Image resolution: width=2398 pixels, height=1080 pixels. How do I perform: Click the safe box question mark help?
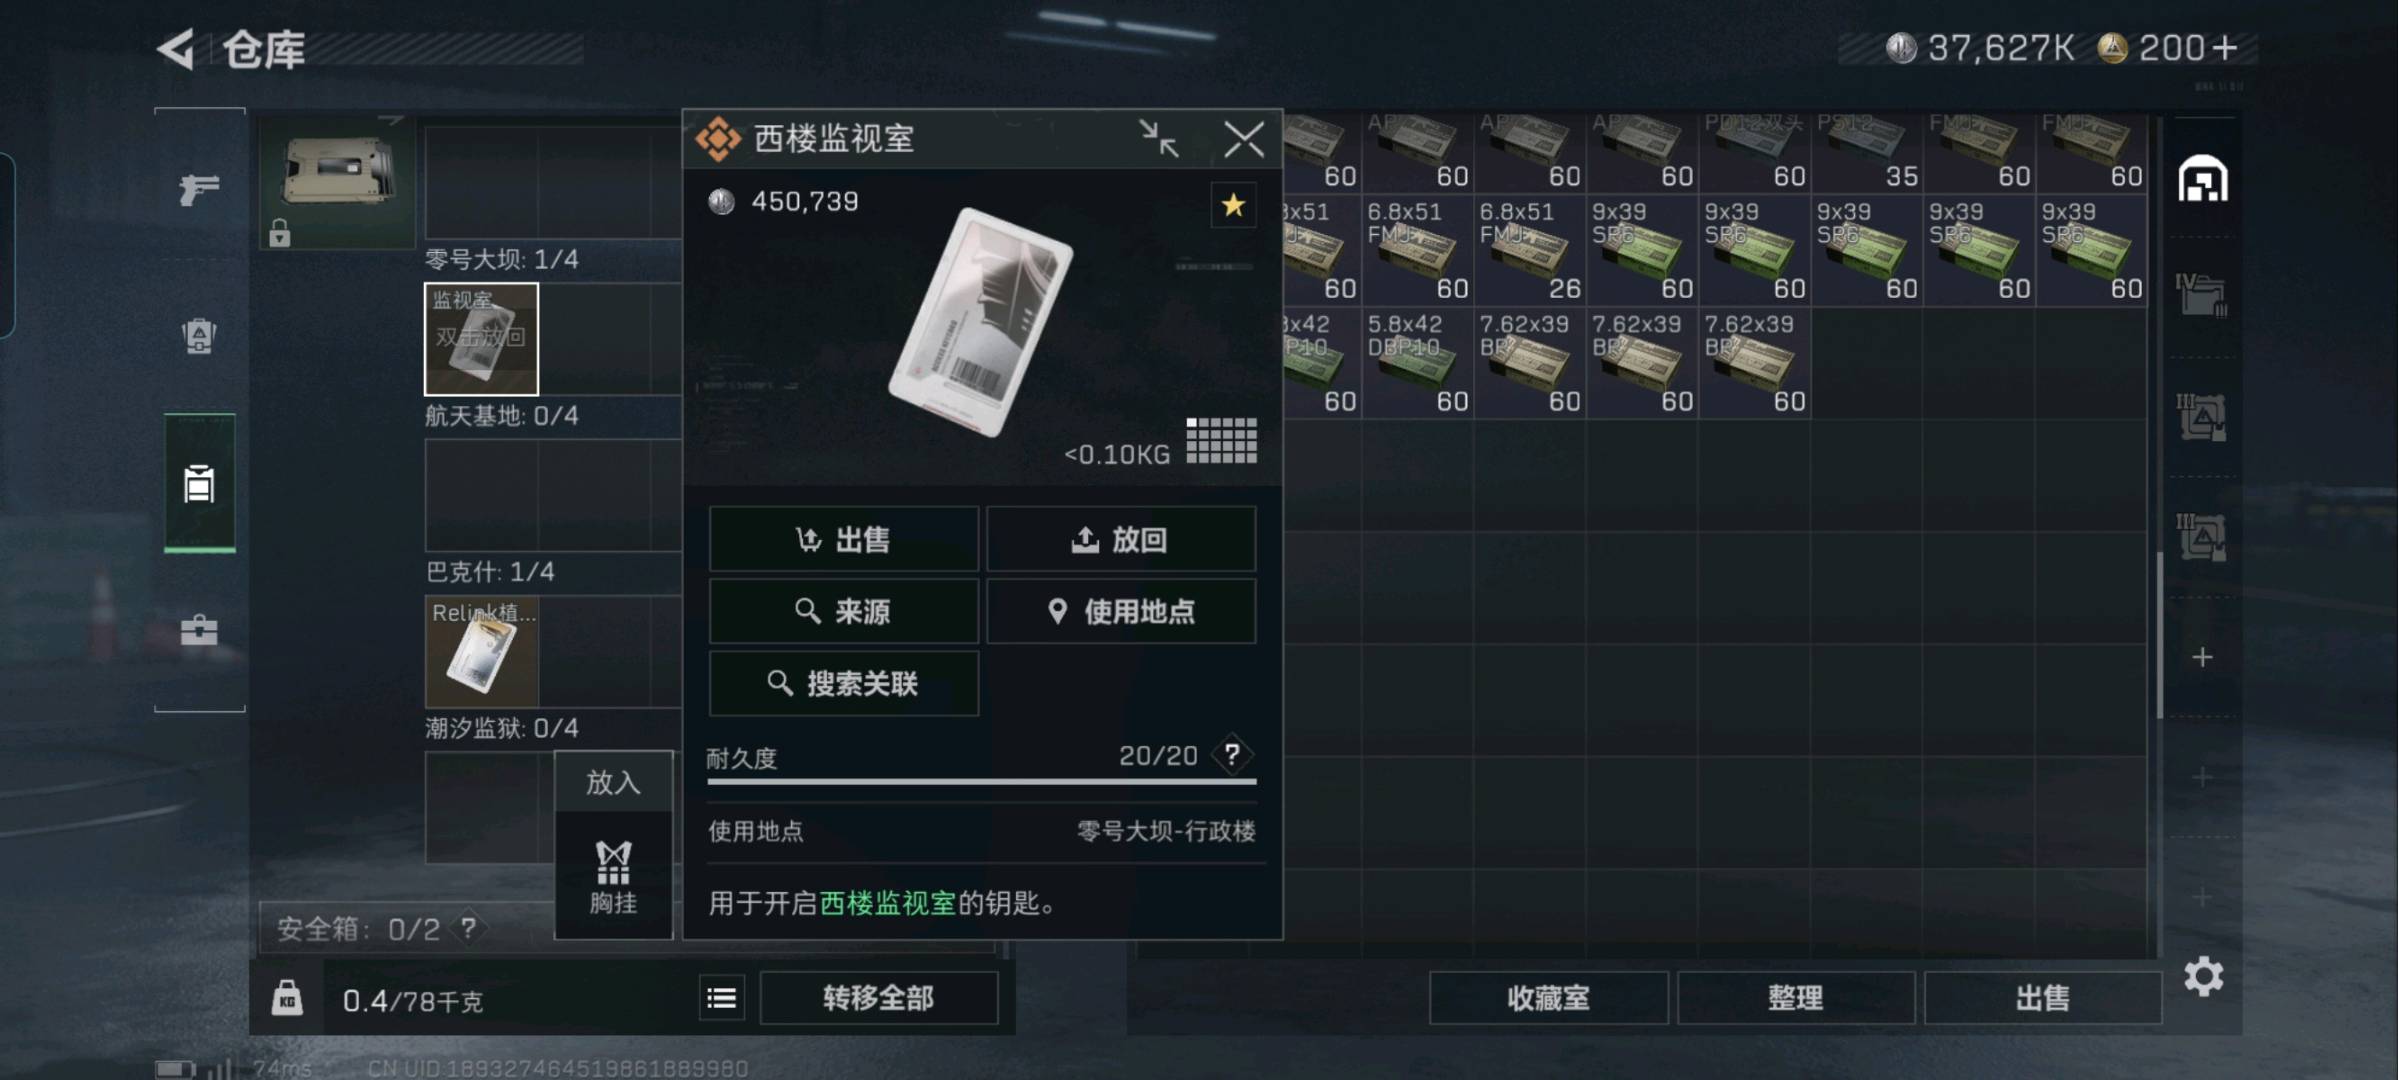(x=467, y=928)
